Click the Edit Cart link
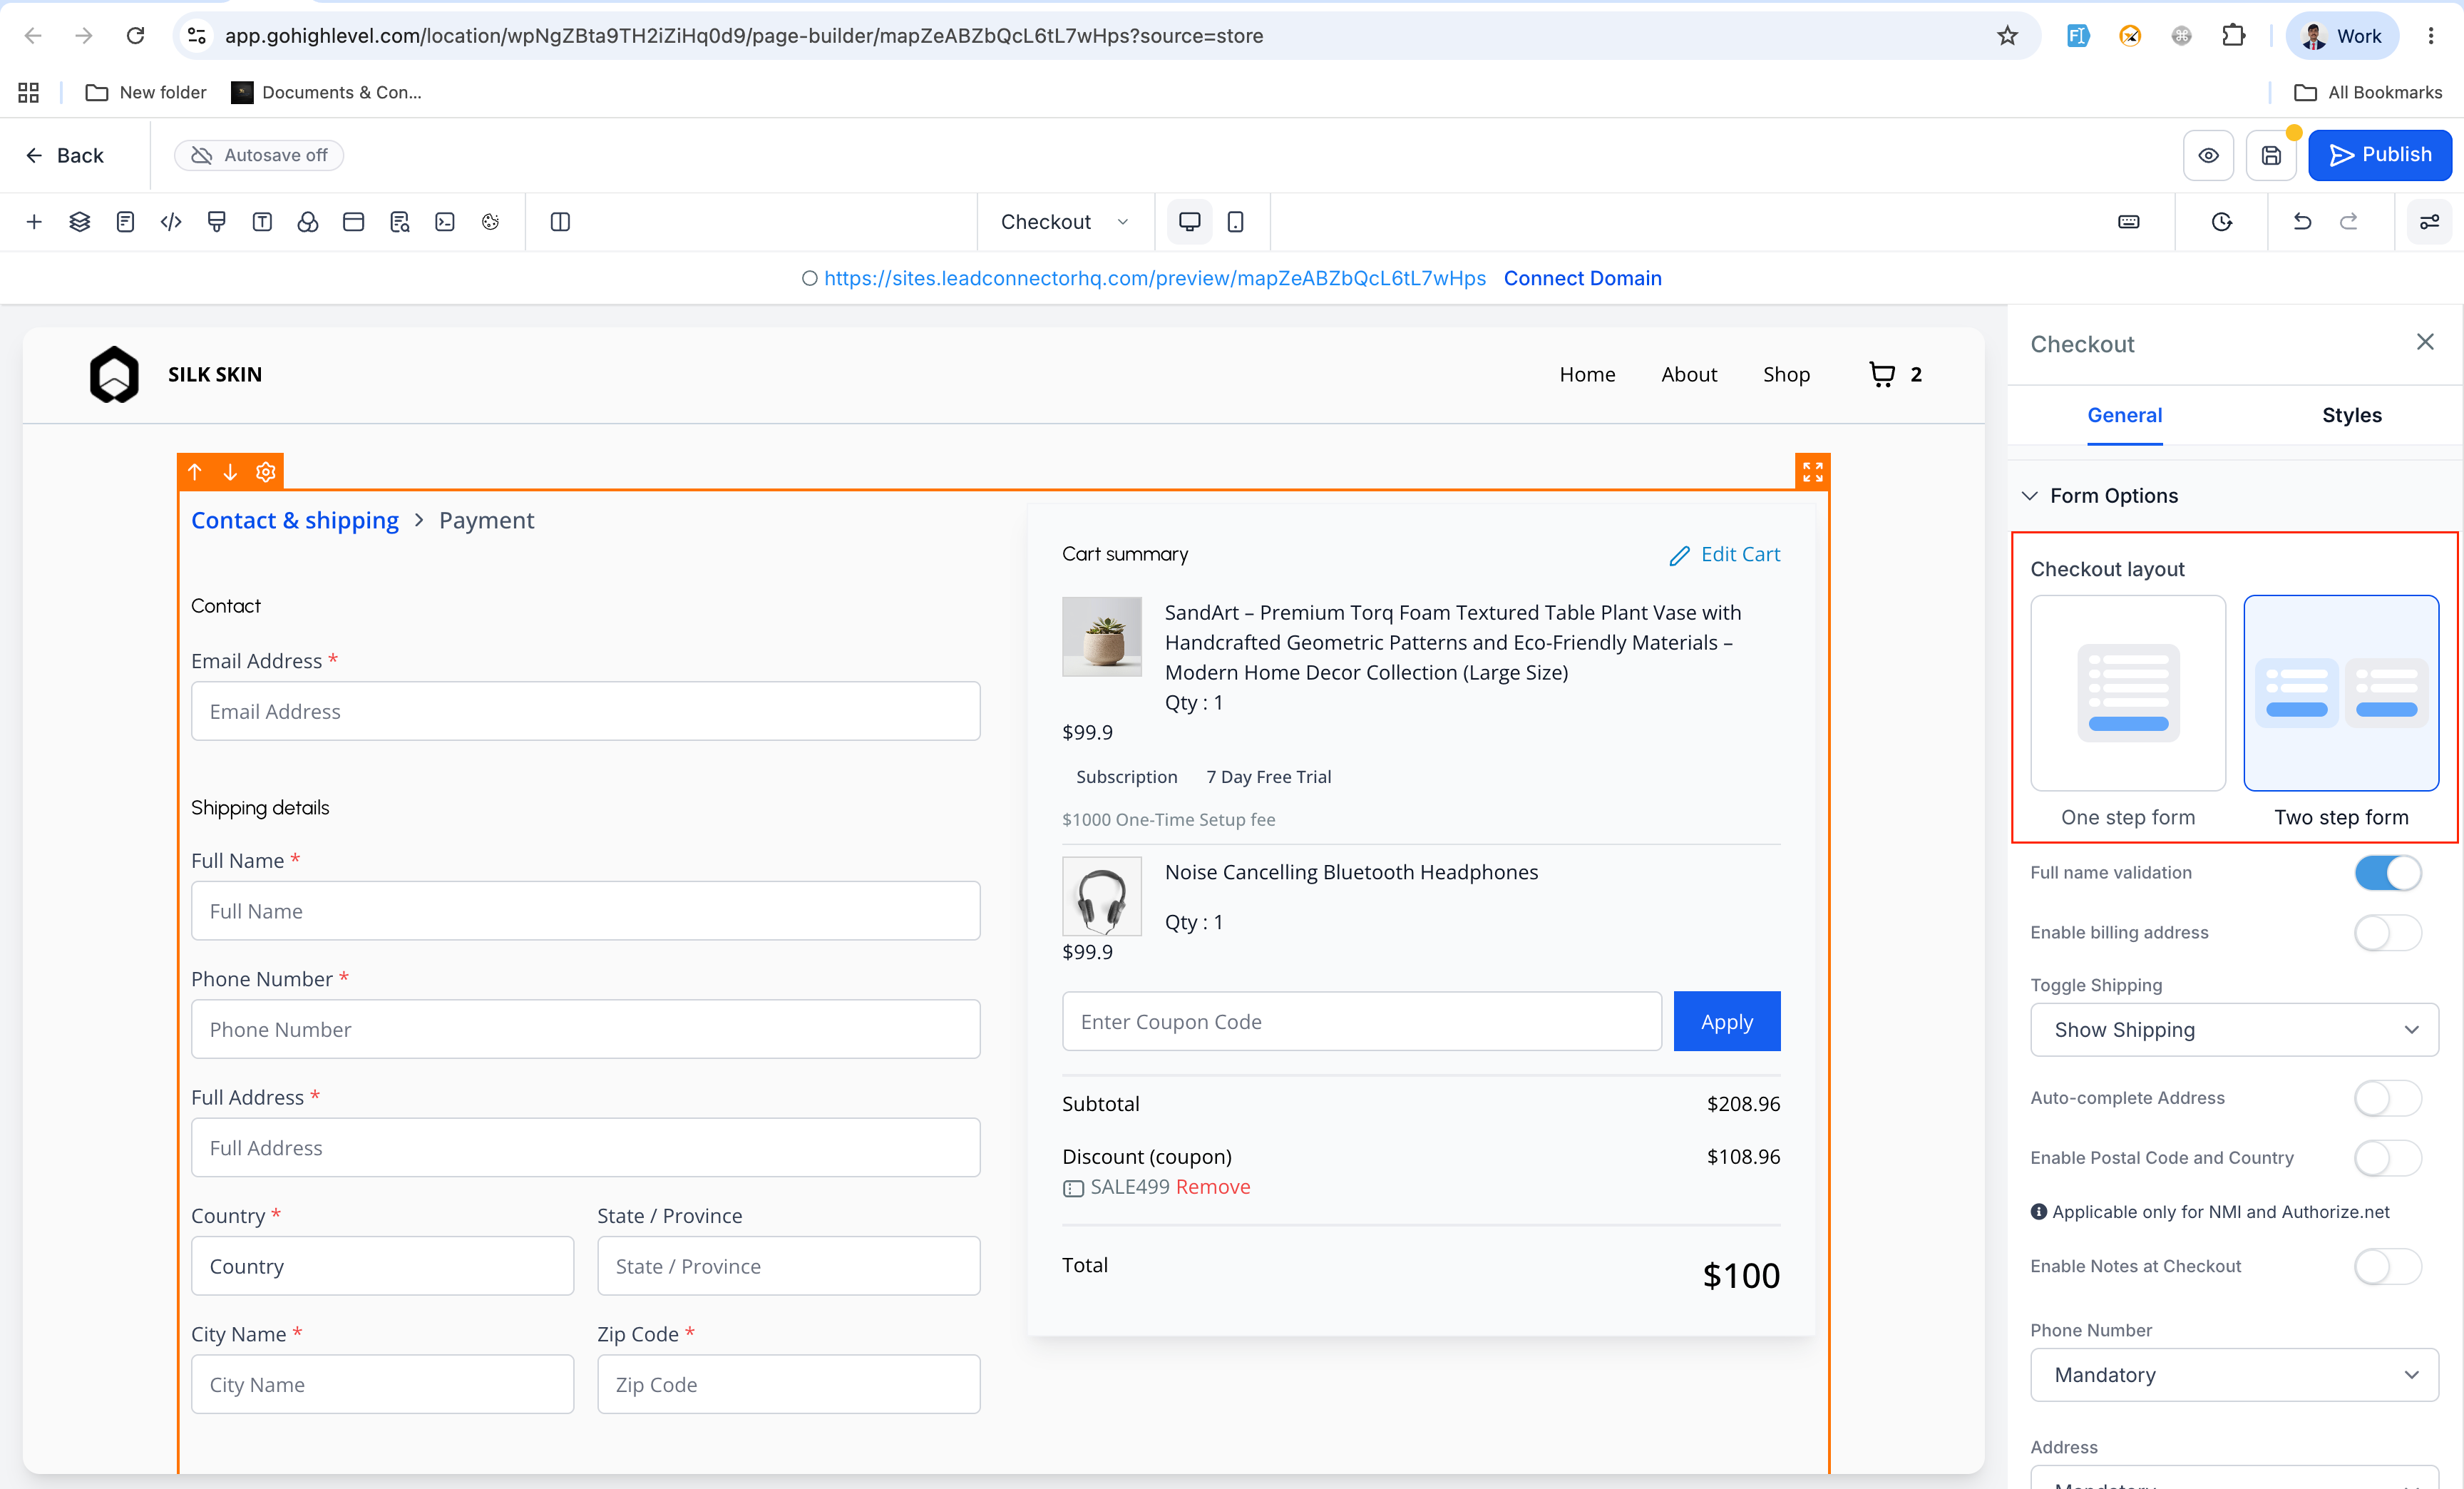The width and height of the screenshot is (2464, 1489). pos(1725,554)
